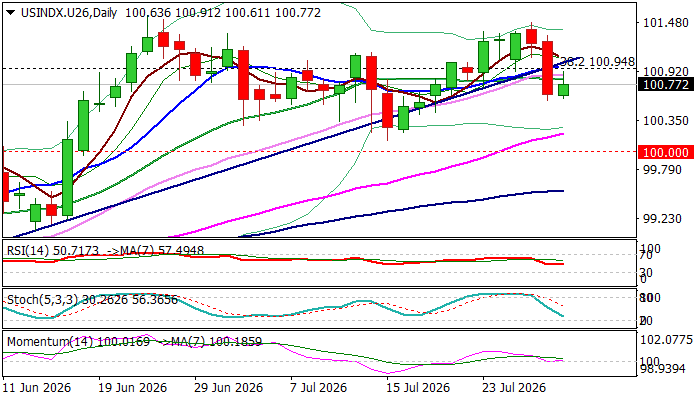Screen dimensions: 700x400
Task: Select the 99.790 price scale label
Action: click(662, 170)
